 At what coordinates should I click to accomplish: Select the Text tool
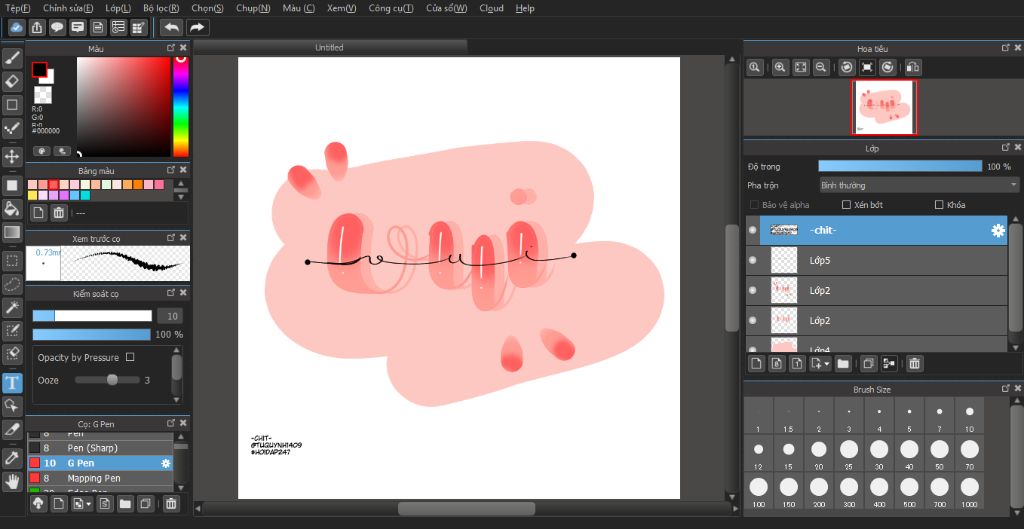click(12, 382)
